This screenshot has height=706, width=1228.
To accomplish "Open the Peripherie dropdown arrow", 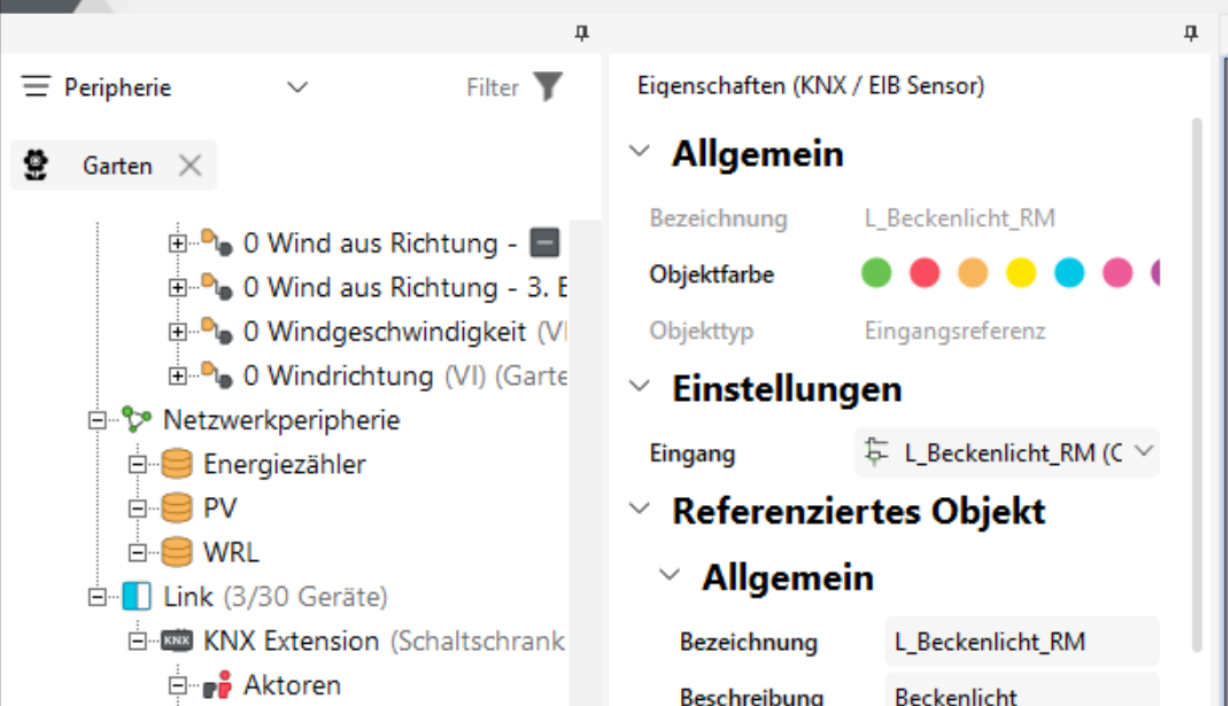I will click(297, 87).
